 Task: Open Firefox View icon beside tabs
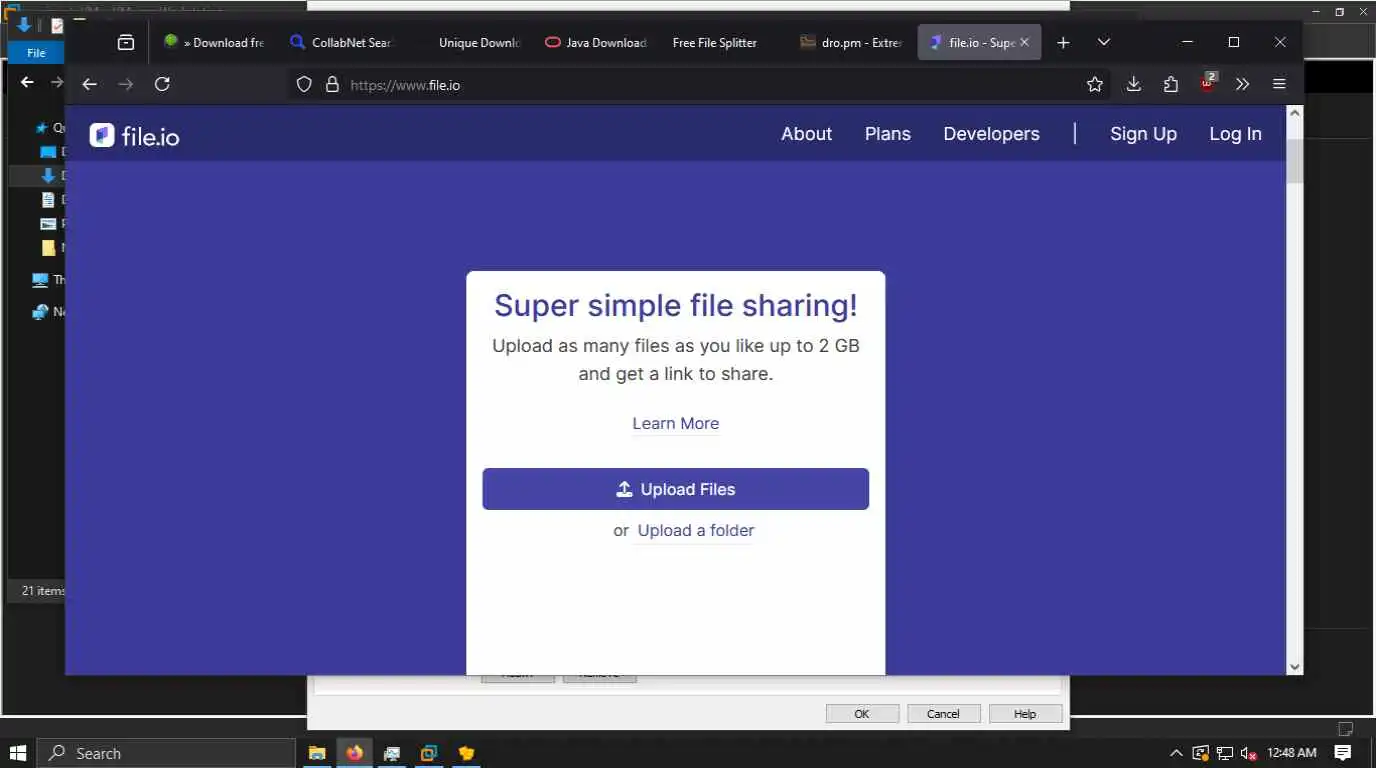125,43
